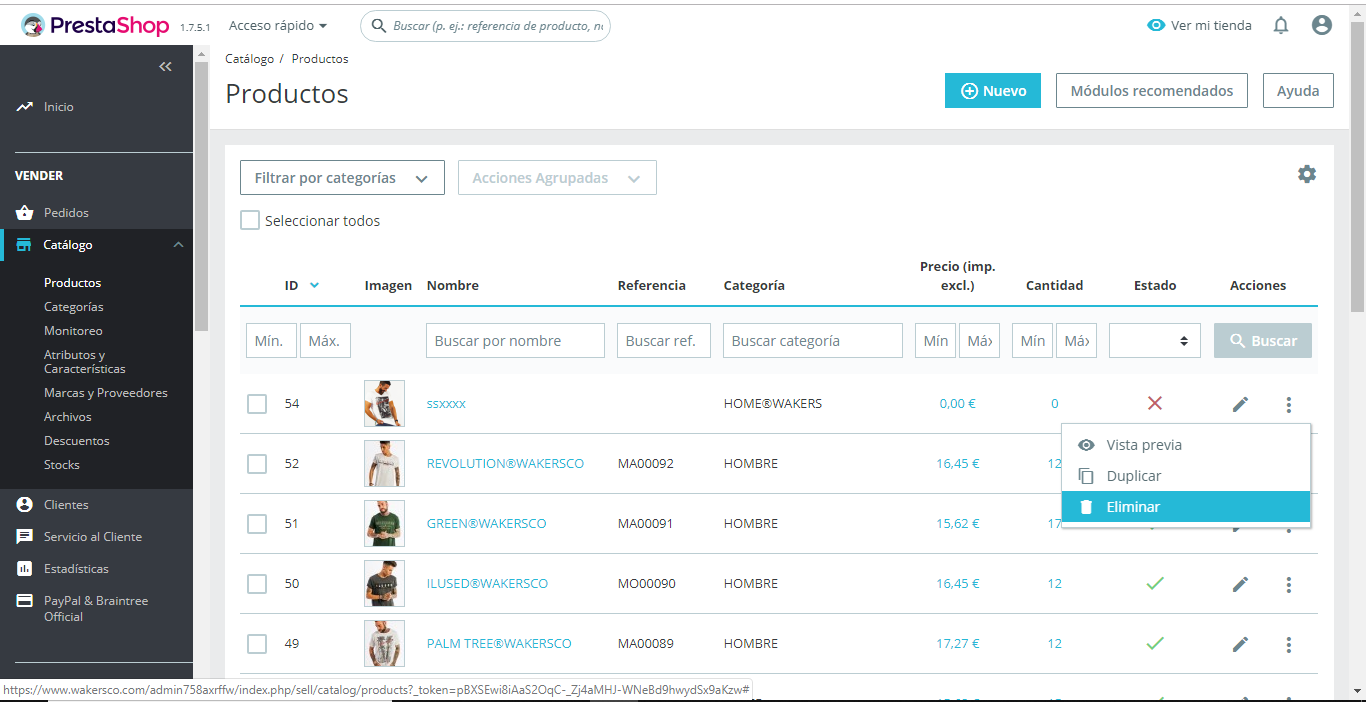1366x702 pixels.
Task: Open three-dot menu for PALM TREE®WAKERSCO
Action: tap(1289, 644)
